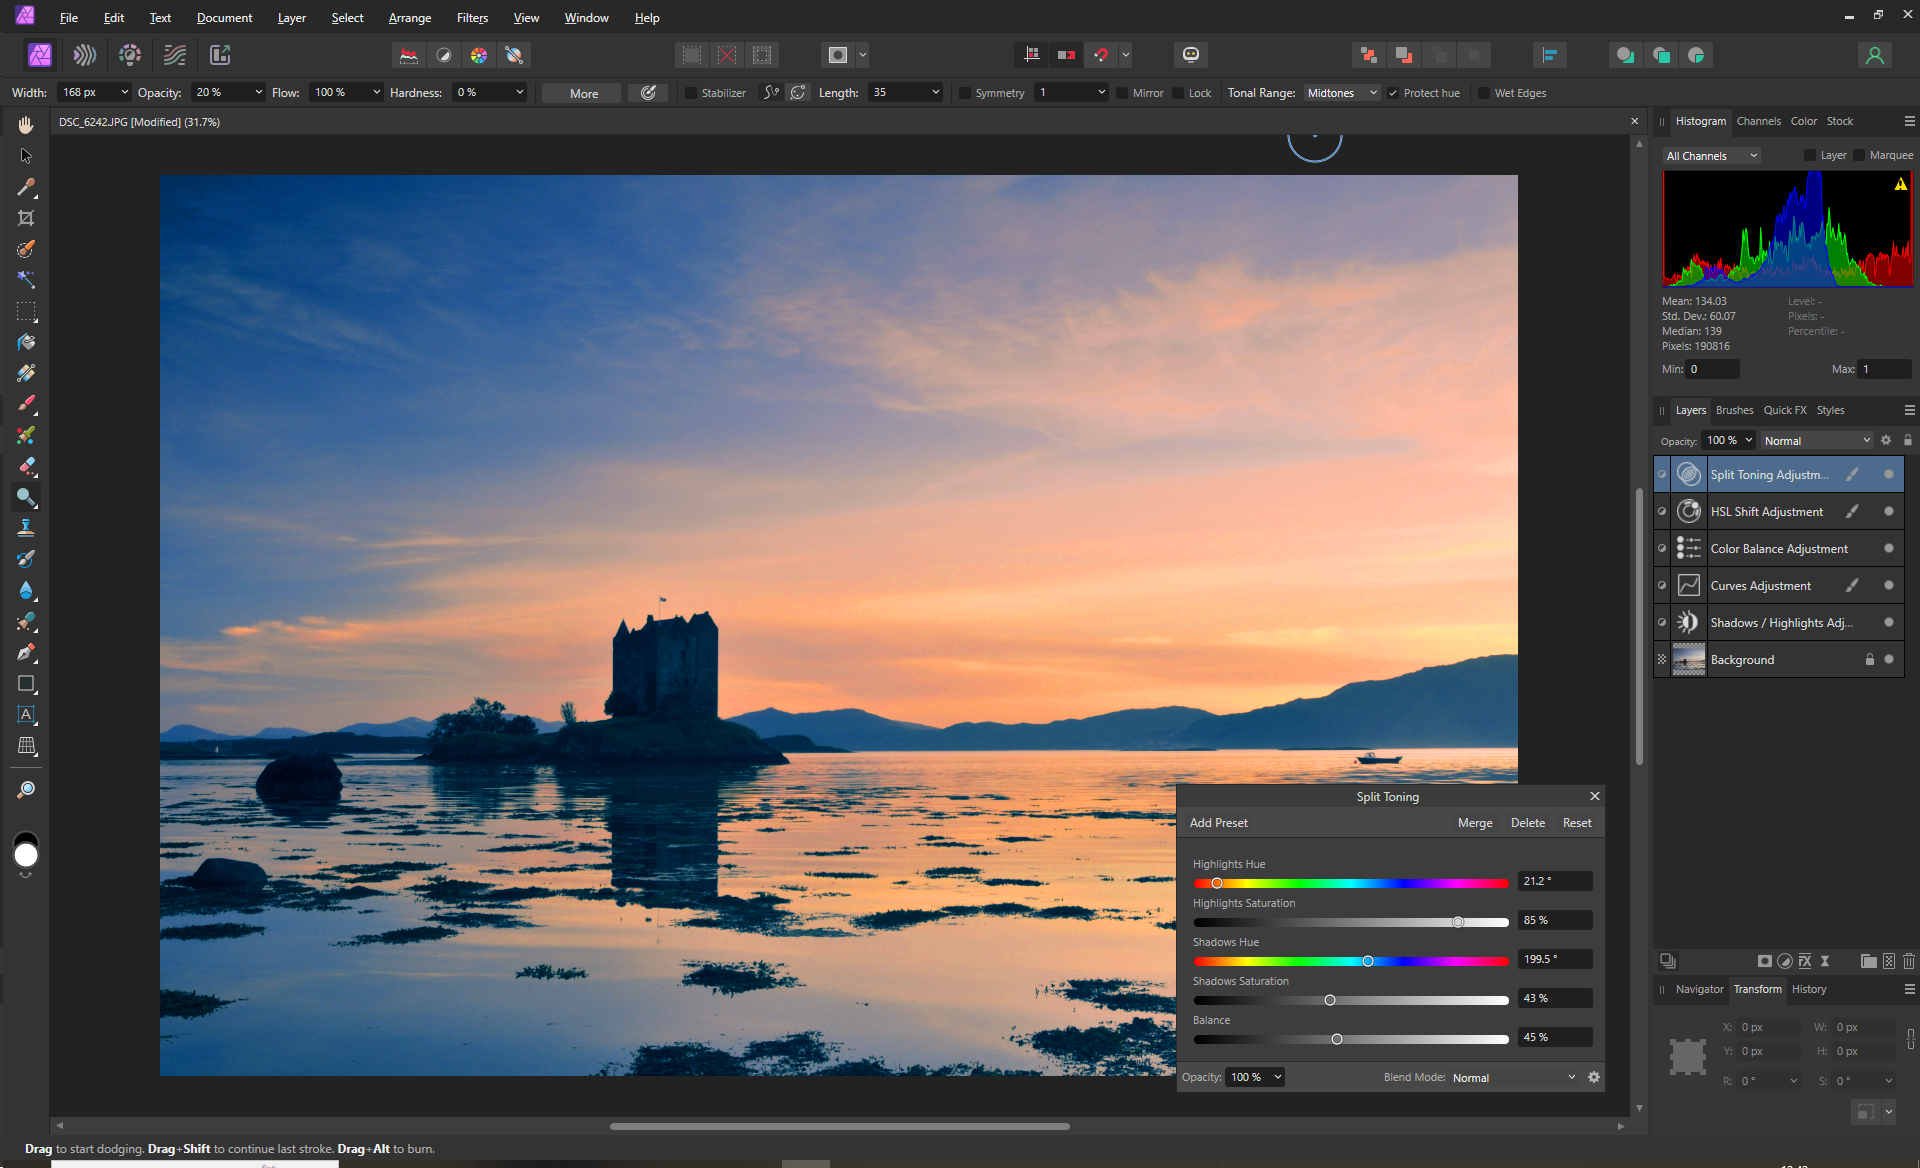Select the Rectangular Marquee tool
Screen dimensions: 1920x1168
coord(26,311)
